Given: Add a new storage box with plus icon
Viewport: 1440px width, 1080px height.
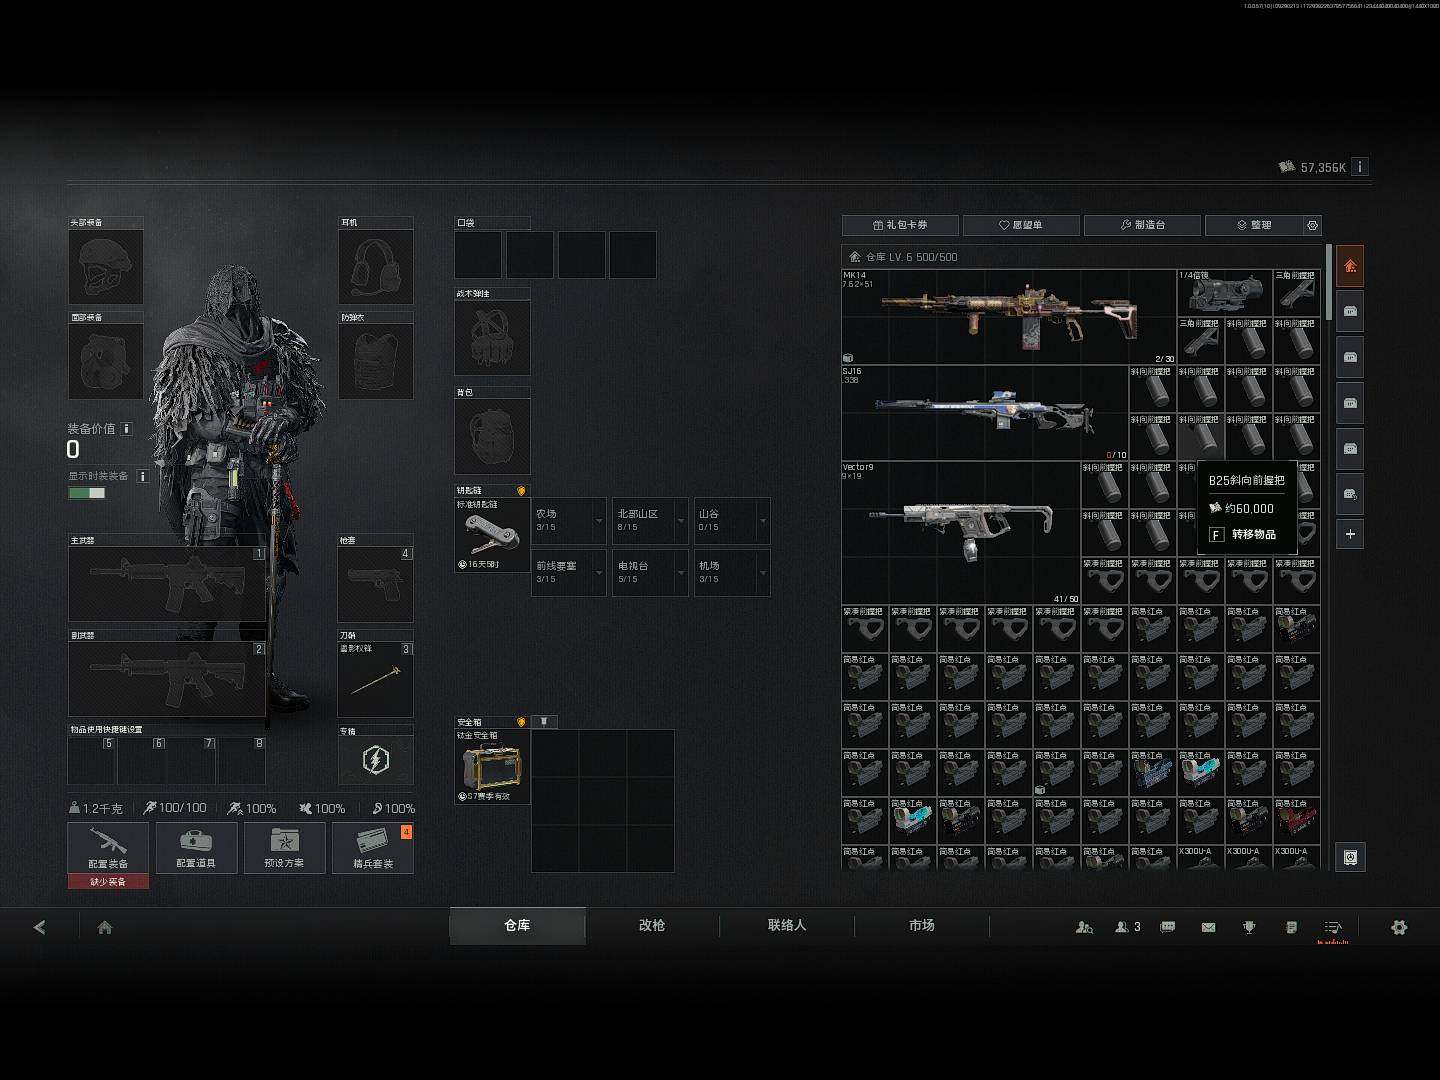Looking at the screenshot, I should point(1350,534).
